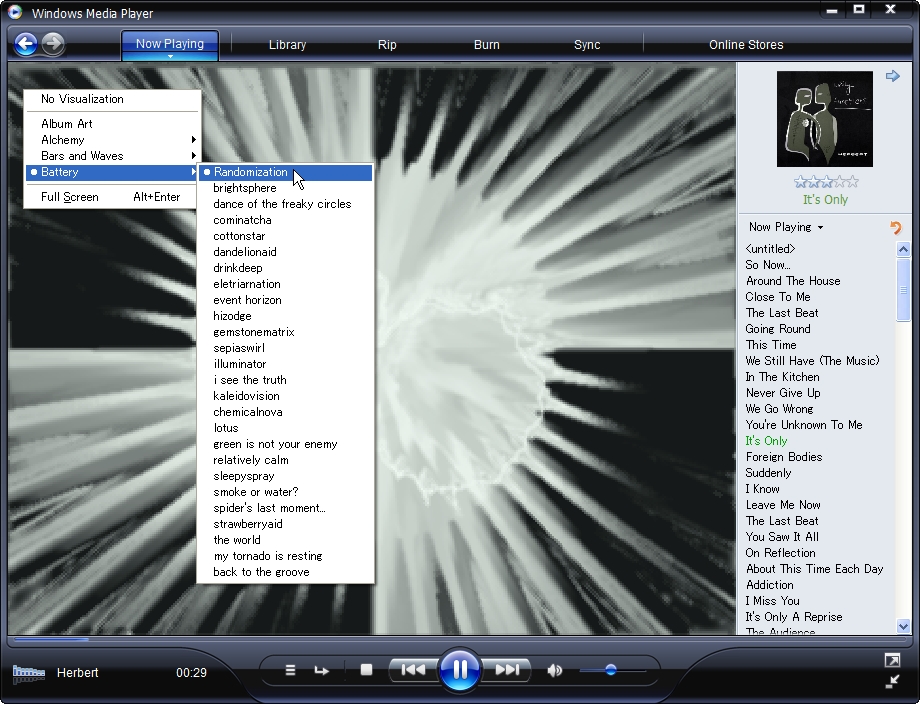Open the playlist options icon beside shuffle

pyautogui.click(x=290, y=670)
